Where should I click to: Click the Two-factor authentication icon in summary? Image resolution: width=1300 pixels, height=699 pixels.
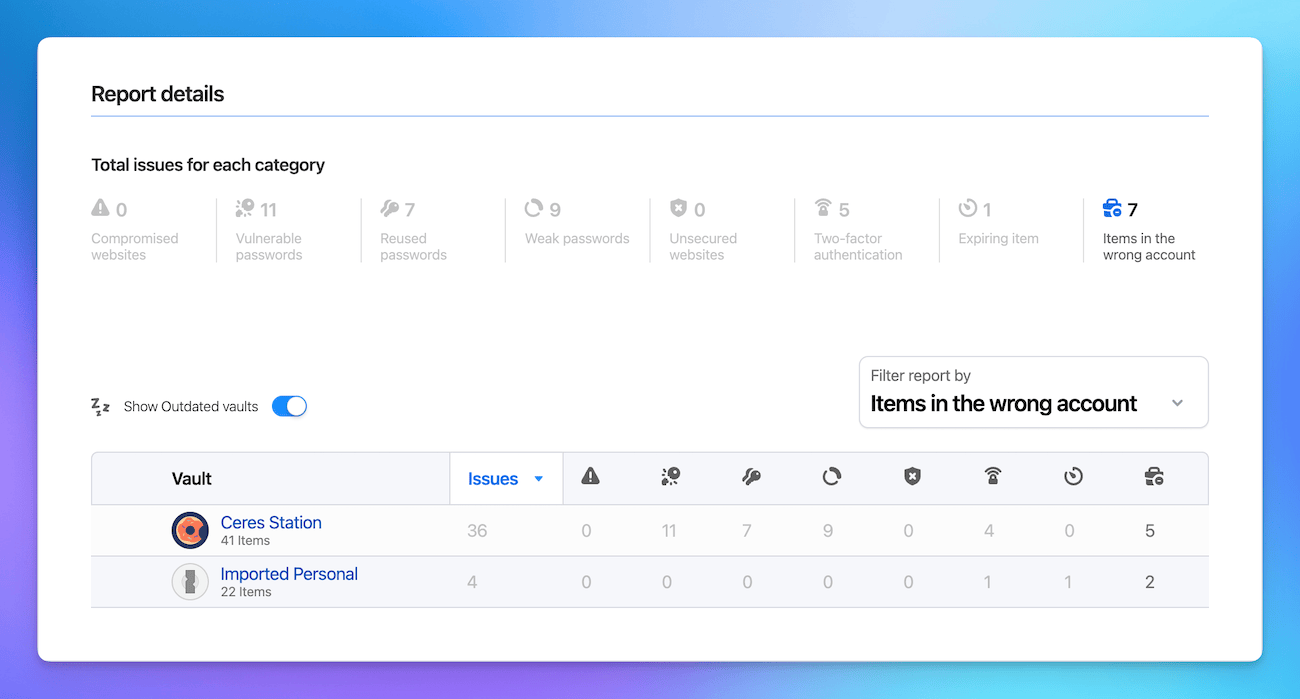coord(823,208)
